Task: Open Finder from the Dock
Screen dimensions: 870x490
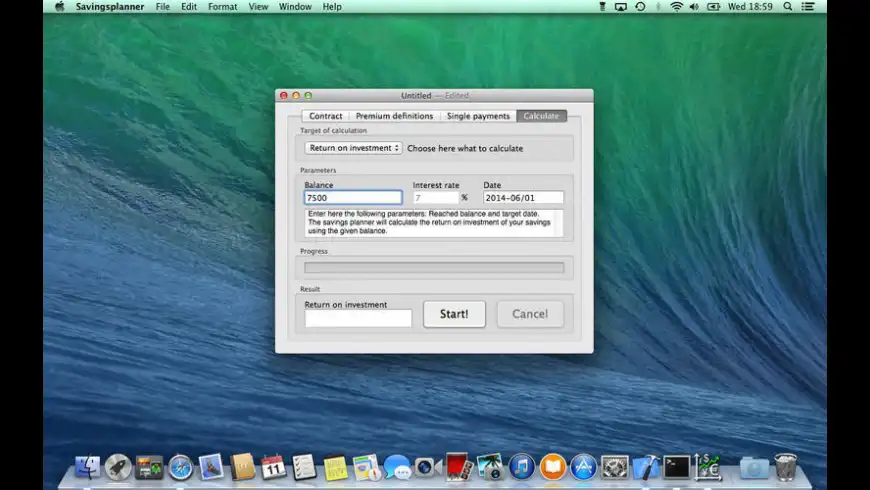Action: pos(88,467)
